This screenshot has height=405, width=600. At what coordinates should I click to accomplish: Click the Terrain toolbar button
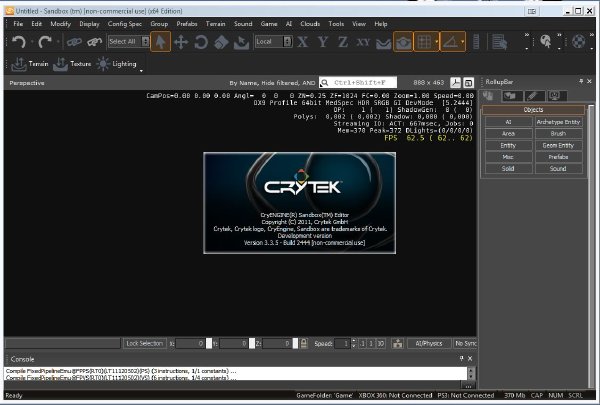30,64
